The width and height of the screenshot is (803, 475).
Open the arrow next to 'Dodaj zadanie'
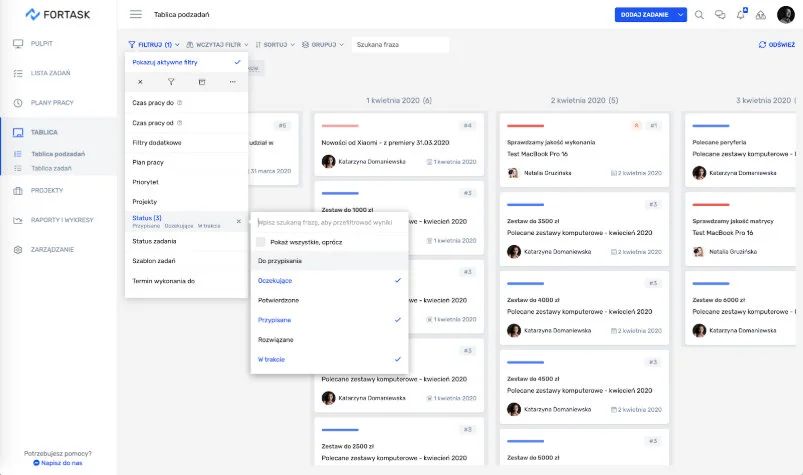tap(681, 15)
